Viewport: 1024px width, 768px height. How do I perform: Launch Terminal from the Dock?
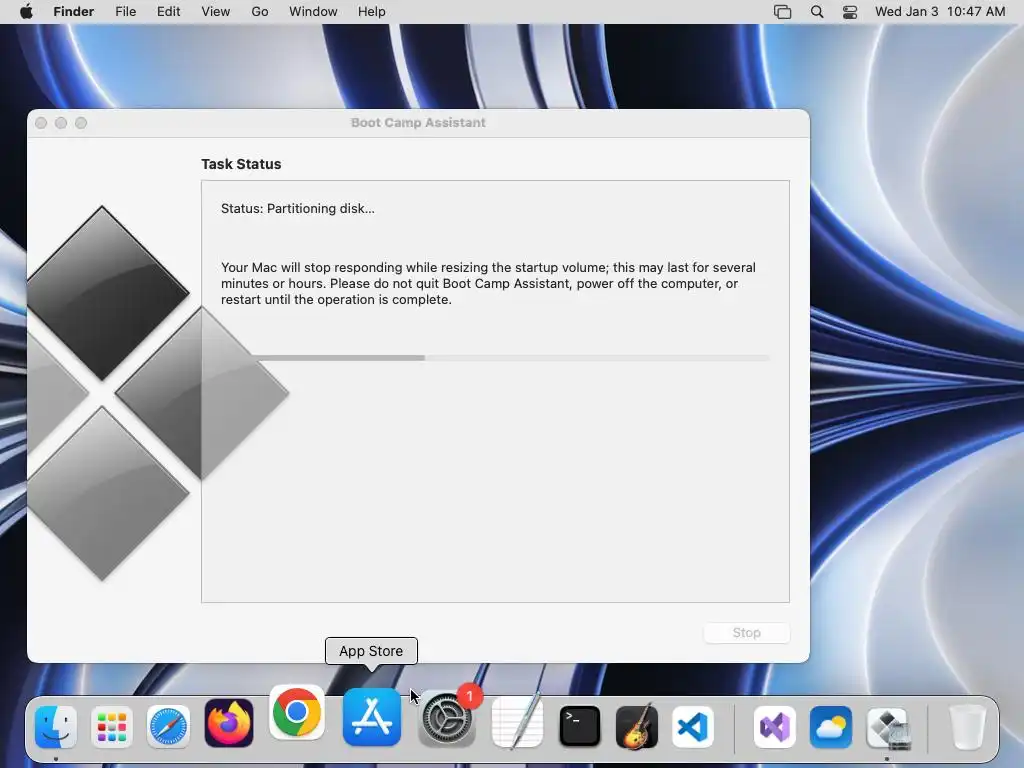click(x=579, y=726)
